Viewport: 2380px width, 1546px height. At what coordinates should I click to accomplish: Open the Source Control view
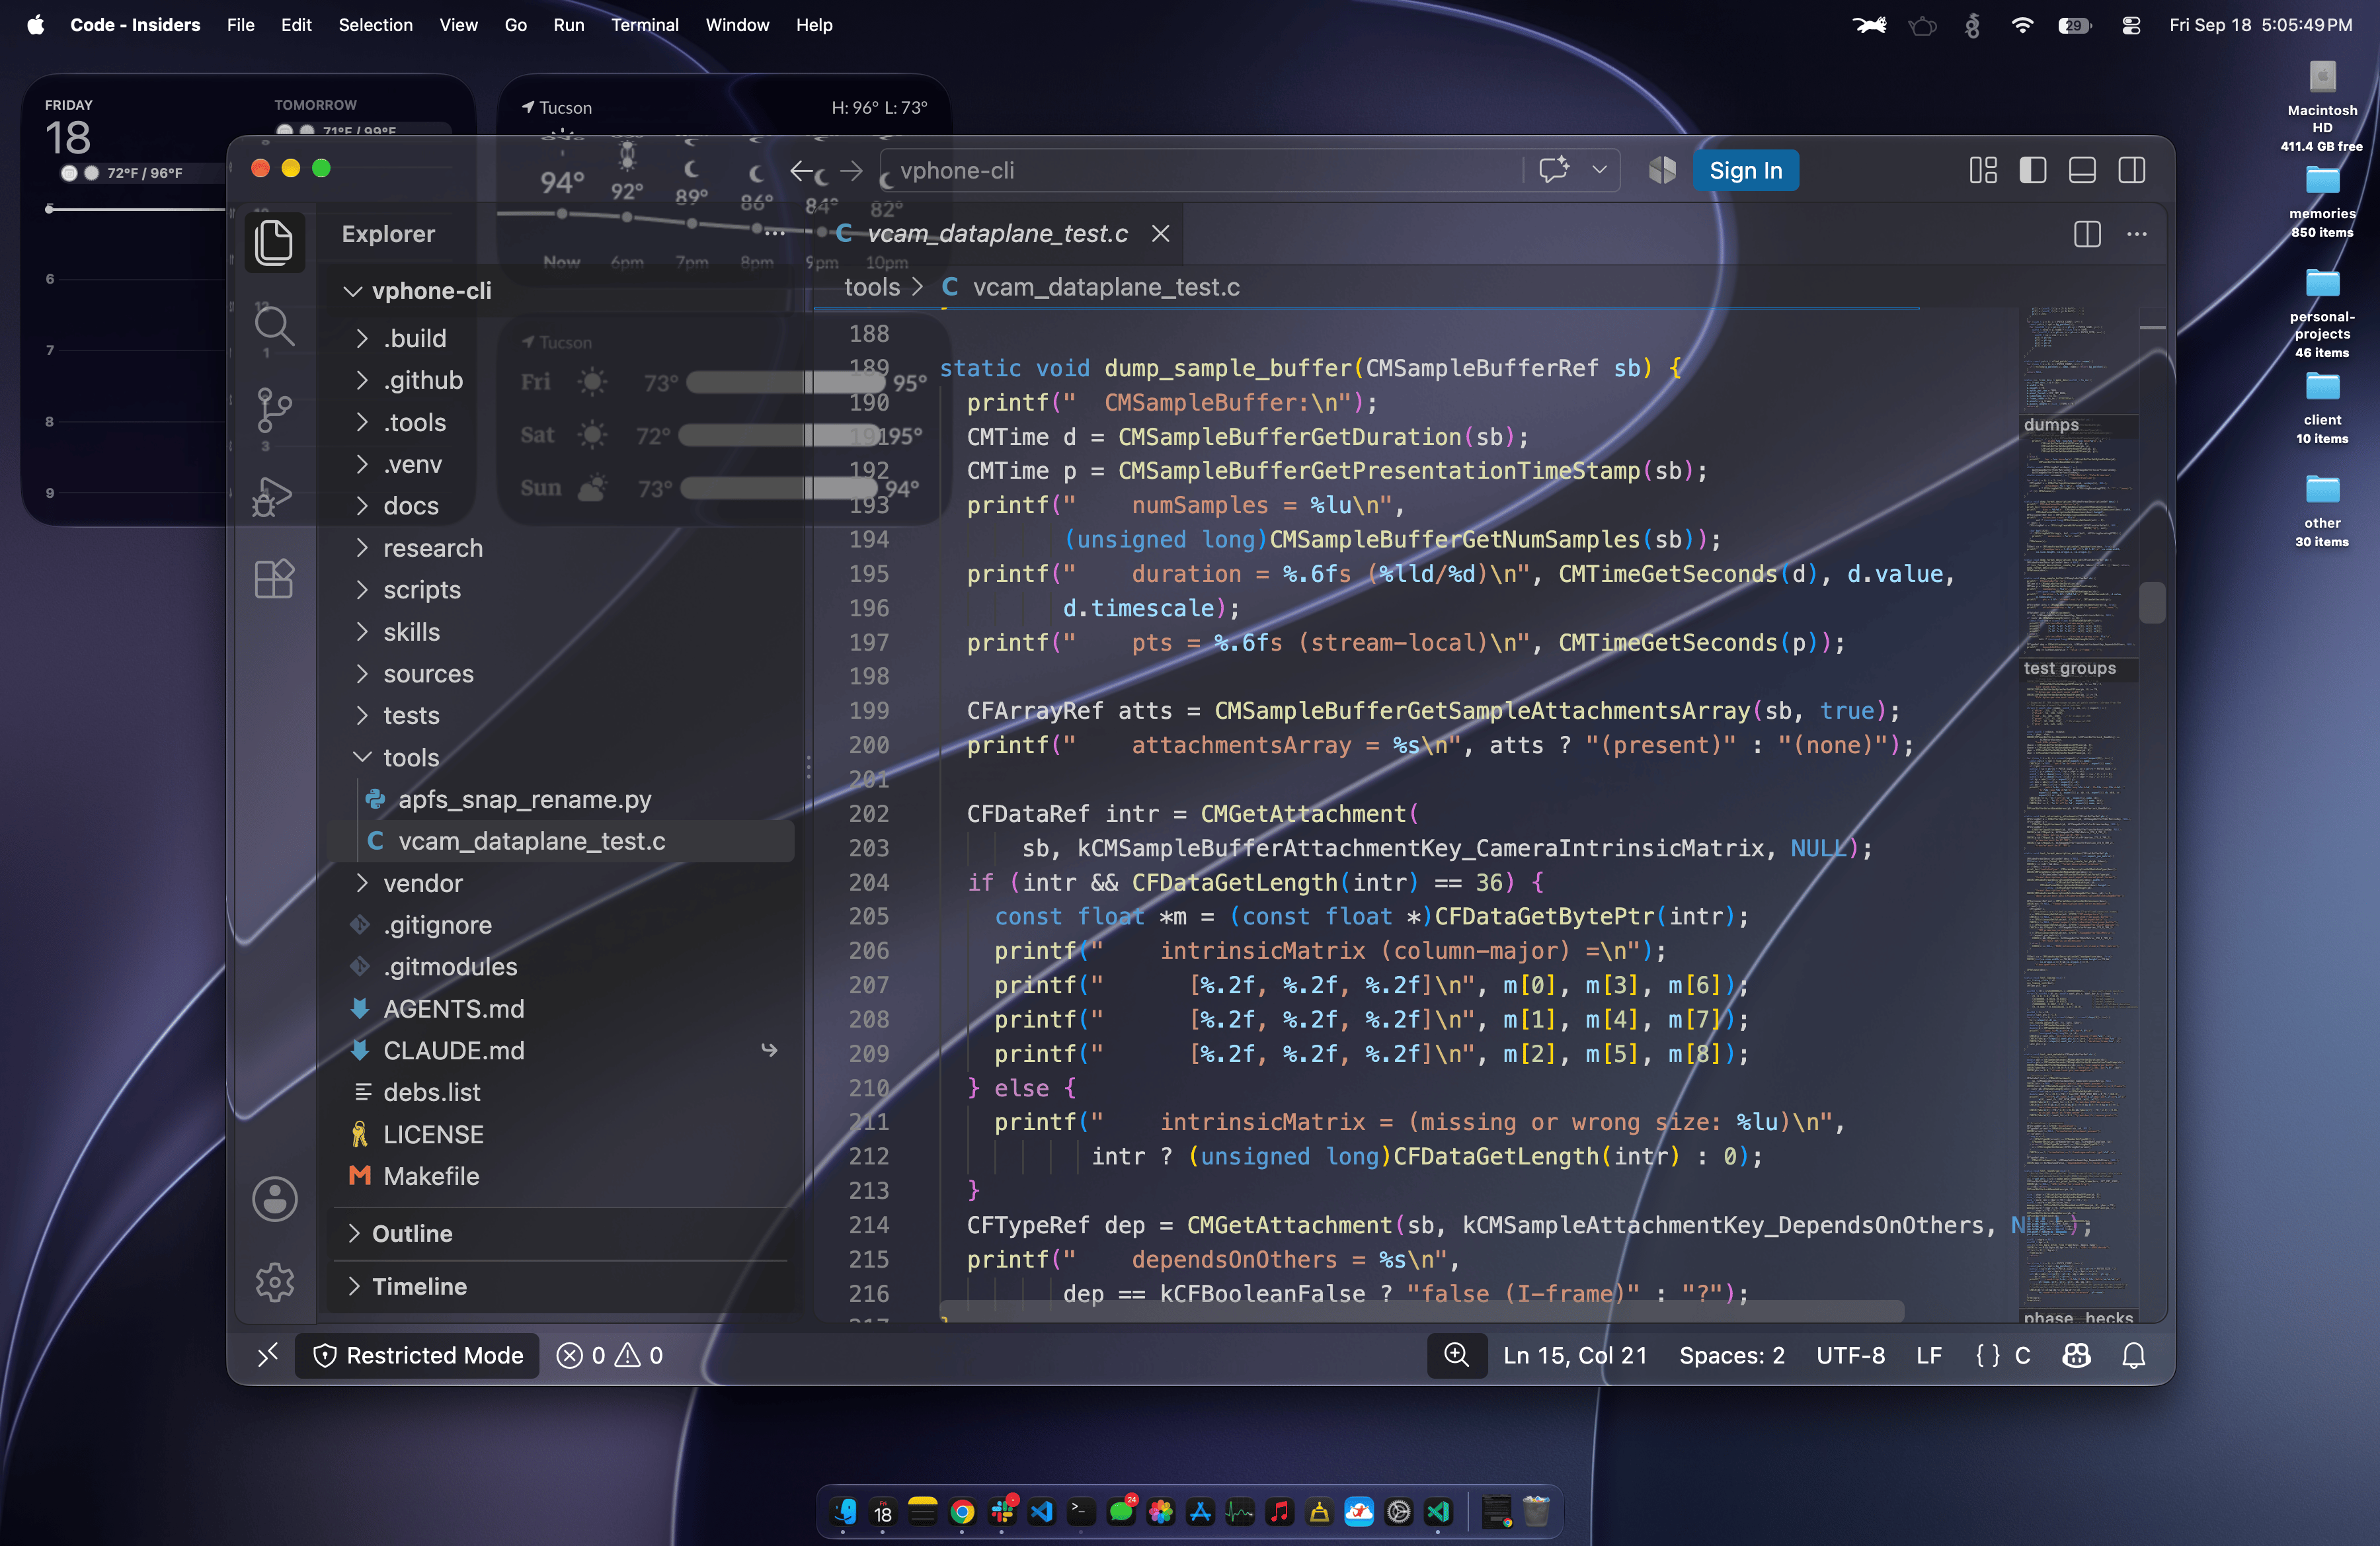[x=274, y=410]
